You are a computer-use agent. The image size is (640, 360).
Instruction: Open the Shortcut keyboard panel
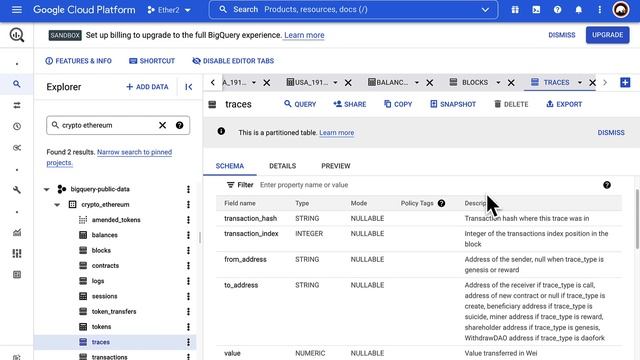coord(152,61)
